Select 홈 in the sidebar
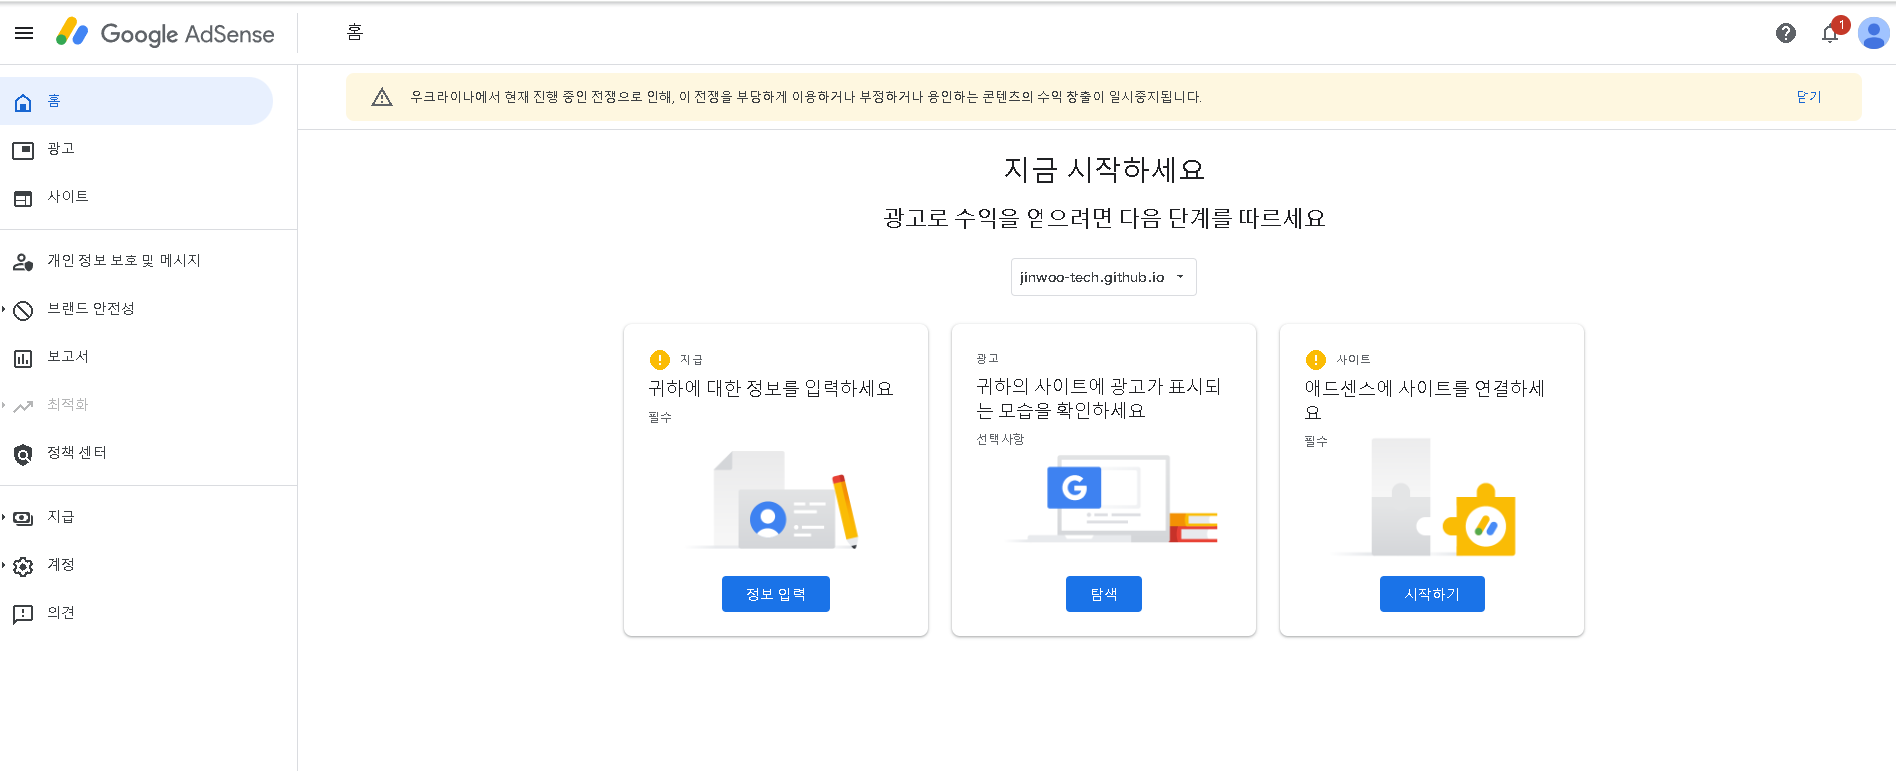This screenshot has width=1896, height=771. [x=136, y=101]
